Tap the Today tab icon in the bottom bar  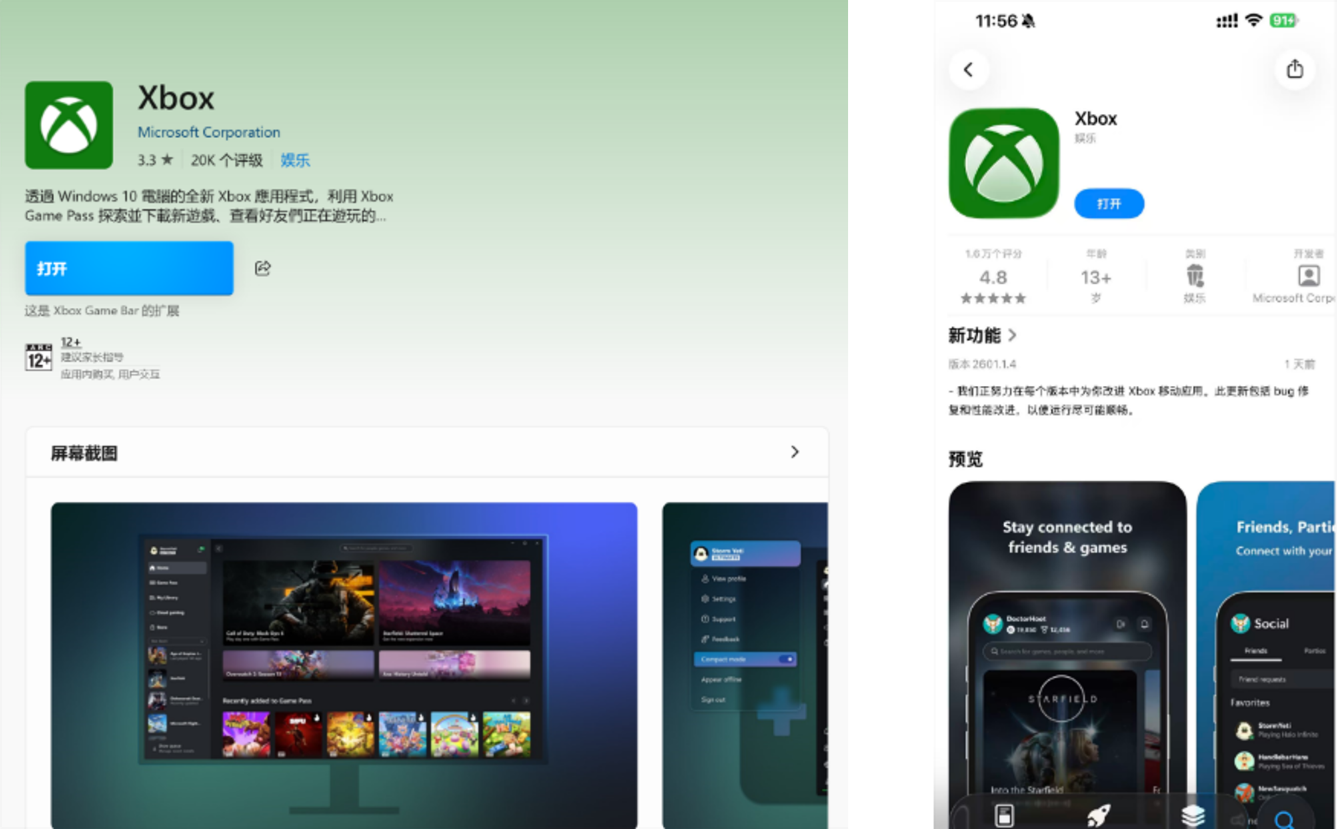(1006, 814)
